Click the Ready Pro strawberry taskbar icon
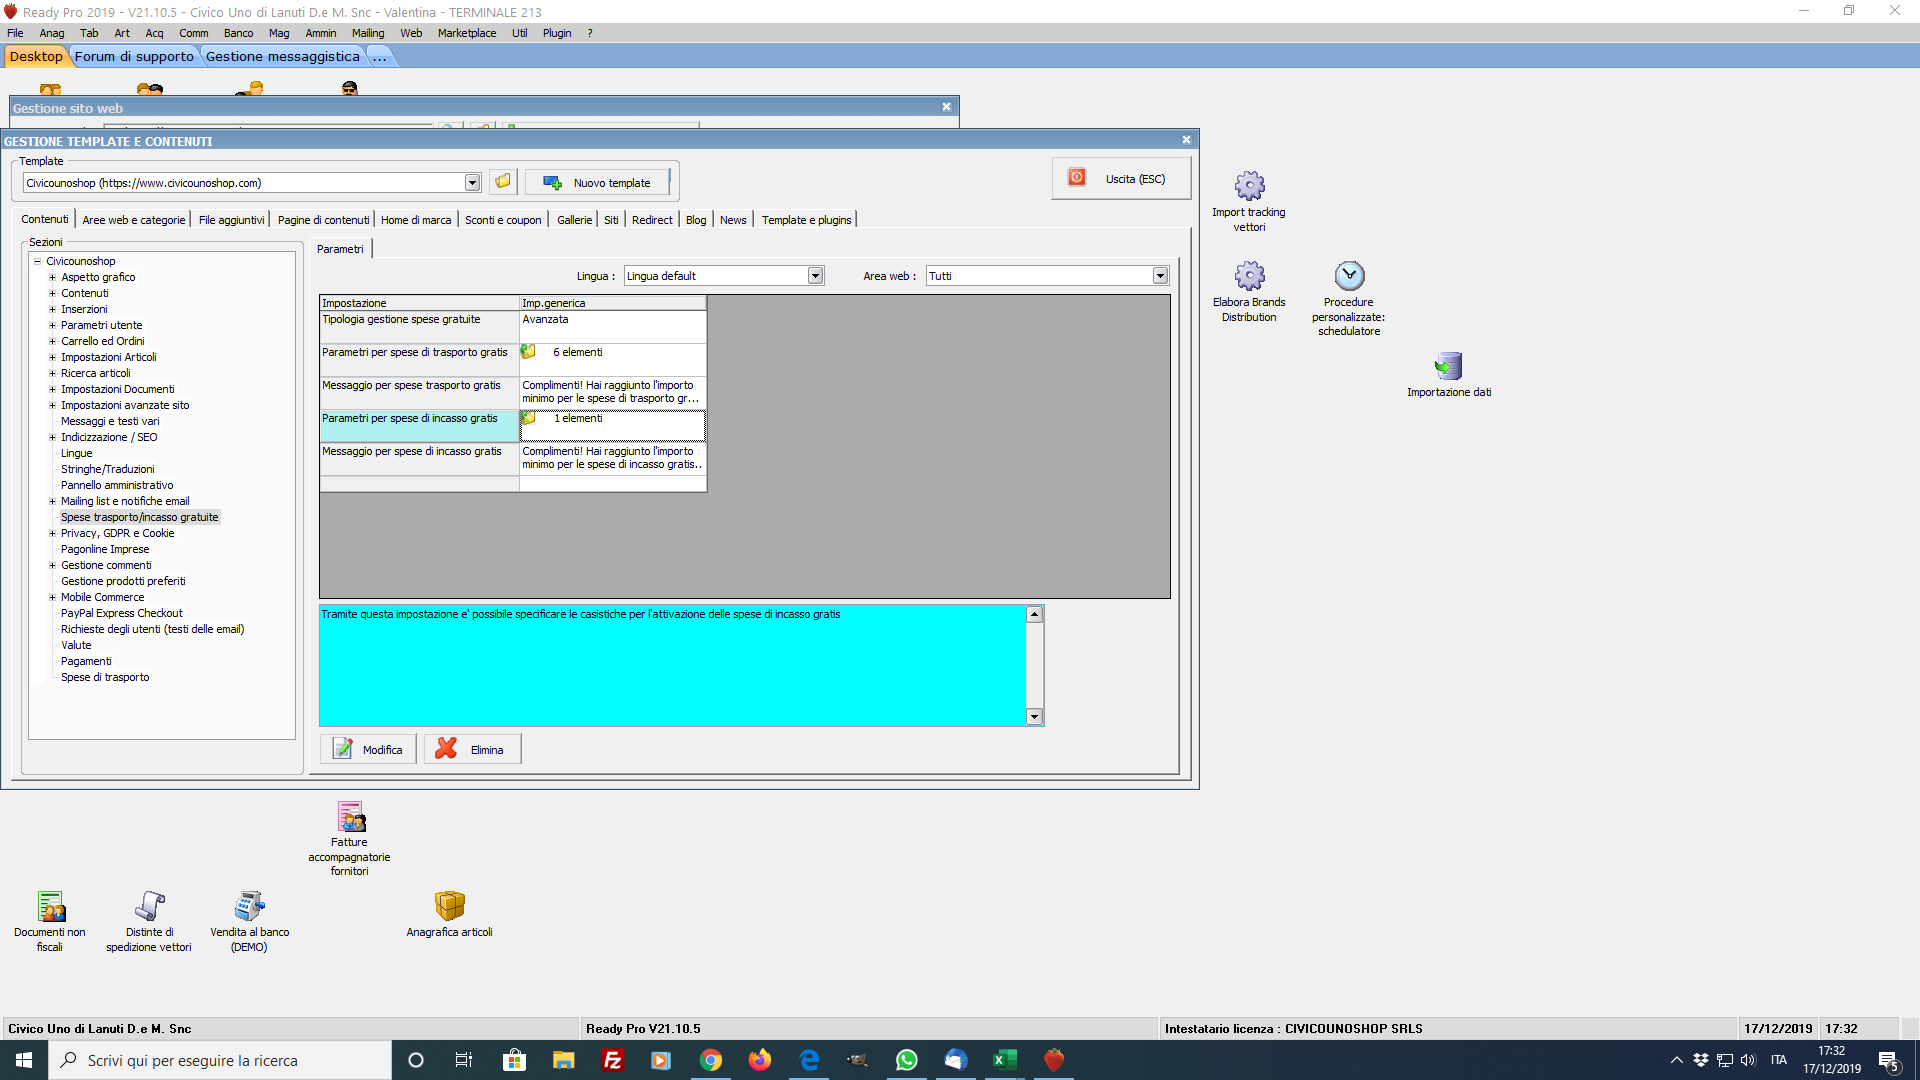 (1054, 1060)
